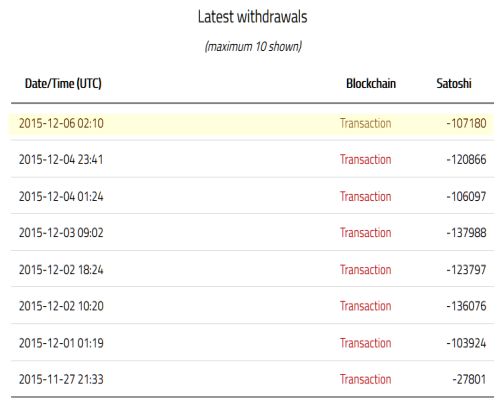Viewport: 500px width, 400px height.
Task: Click the Blockchain column header
Action: tap(371, 83)
